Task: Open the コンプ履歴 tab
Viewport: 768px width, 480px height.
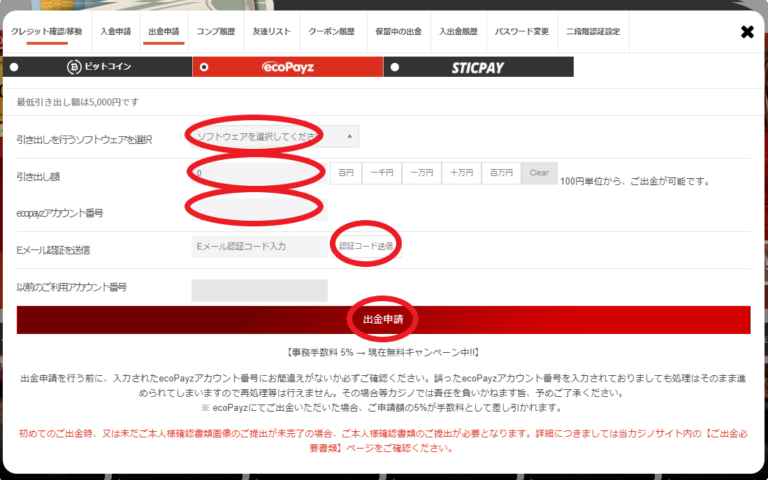Action: pyautogui.click(x=216, y=32)
